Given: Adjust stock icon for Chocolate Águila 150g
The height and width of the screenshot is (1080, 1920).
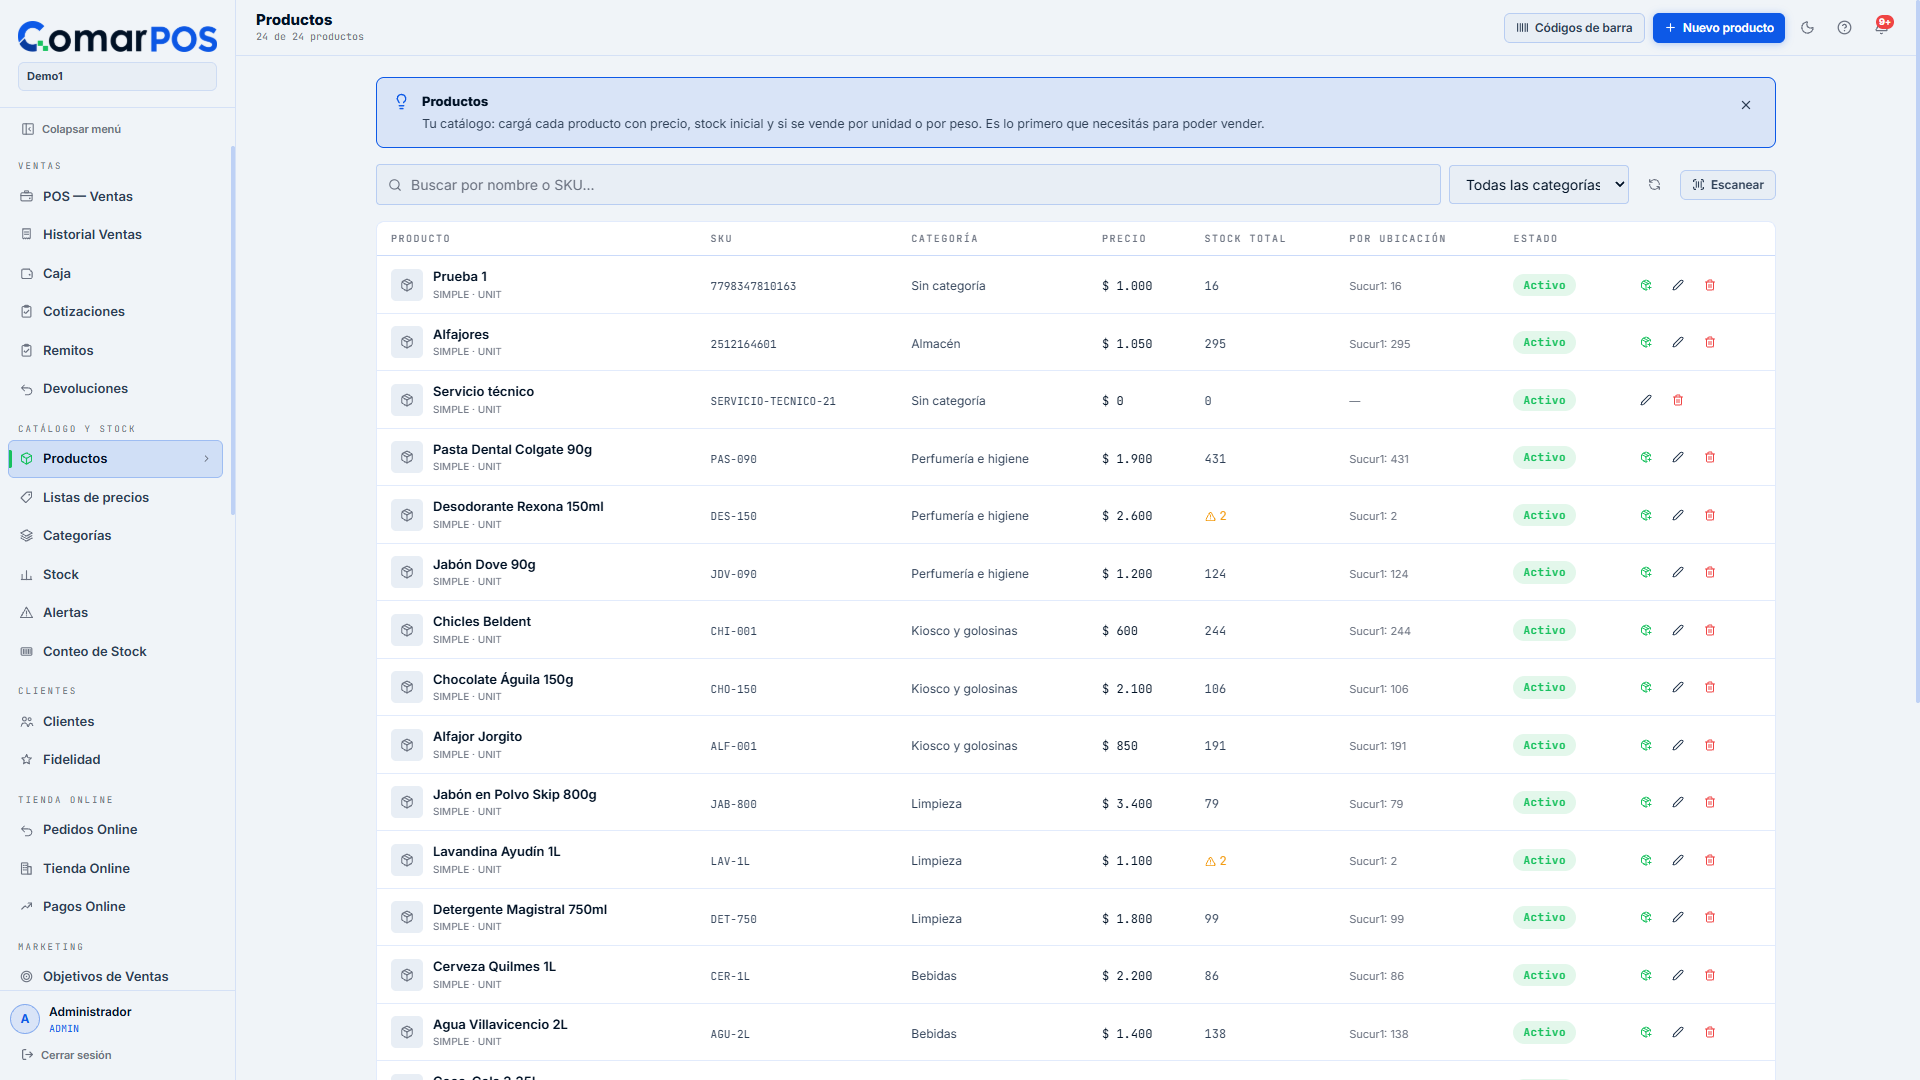Looking at the screenshot, I should point(1646,688).
